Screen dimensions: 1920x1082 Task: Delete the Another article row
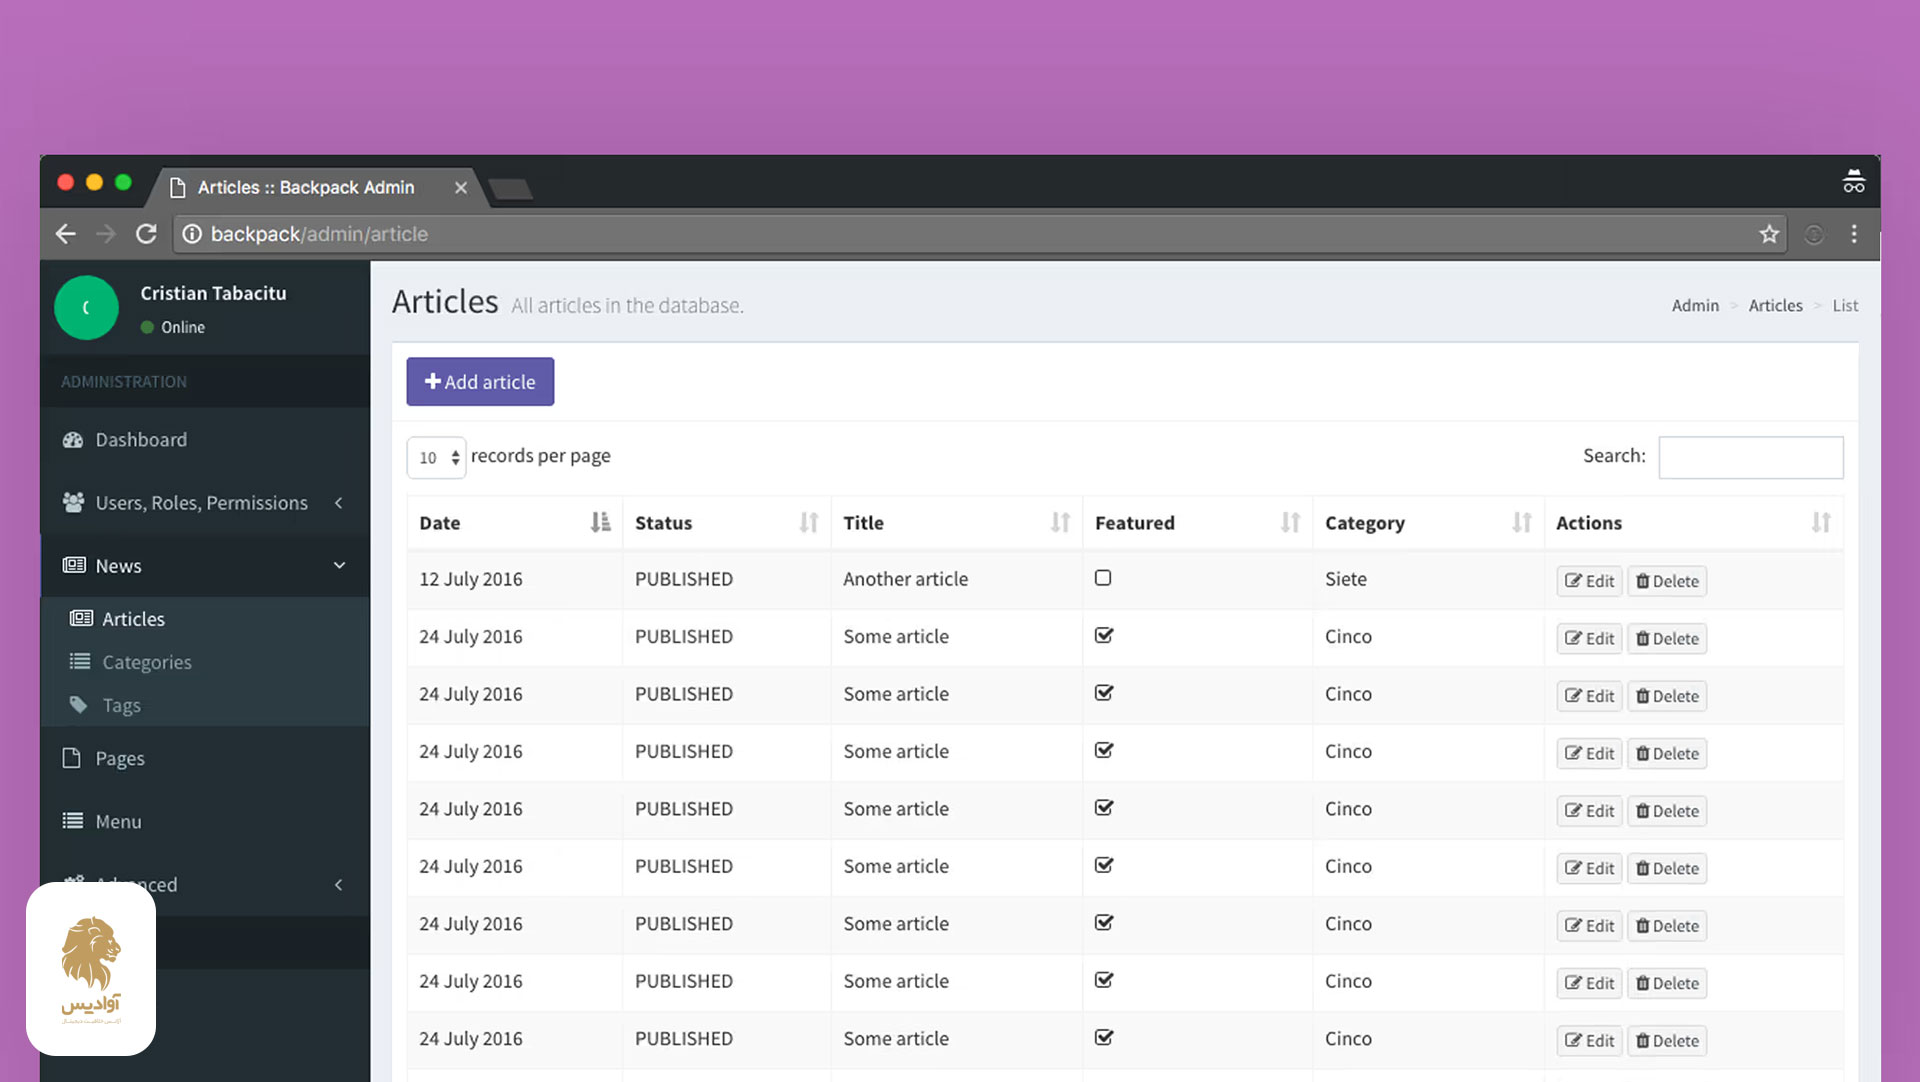tap(1667, 581)
